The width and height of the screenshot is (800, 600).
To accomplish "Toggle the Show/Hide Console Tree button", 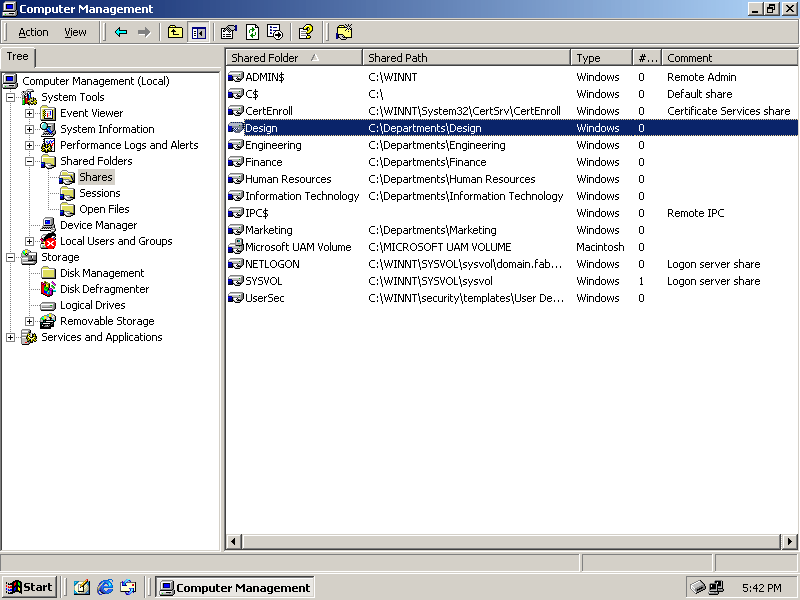I will pyautogui.click(x=198, y=32).
